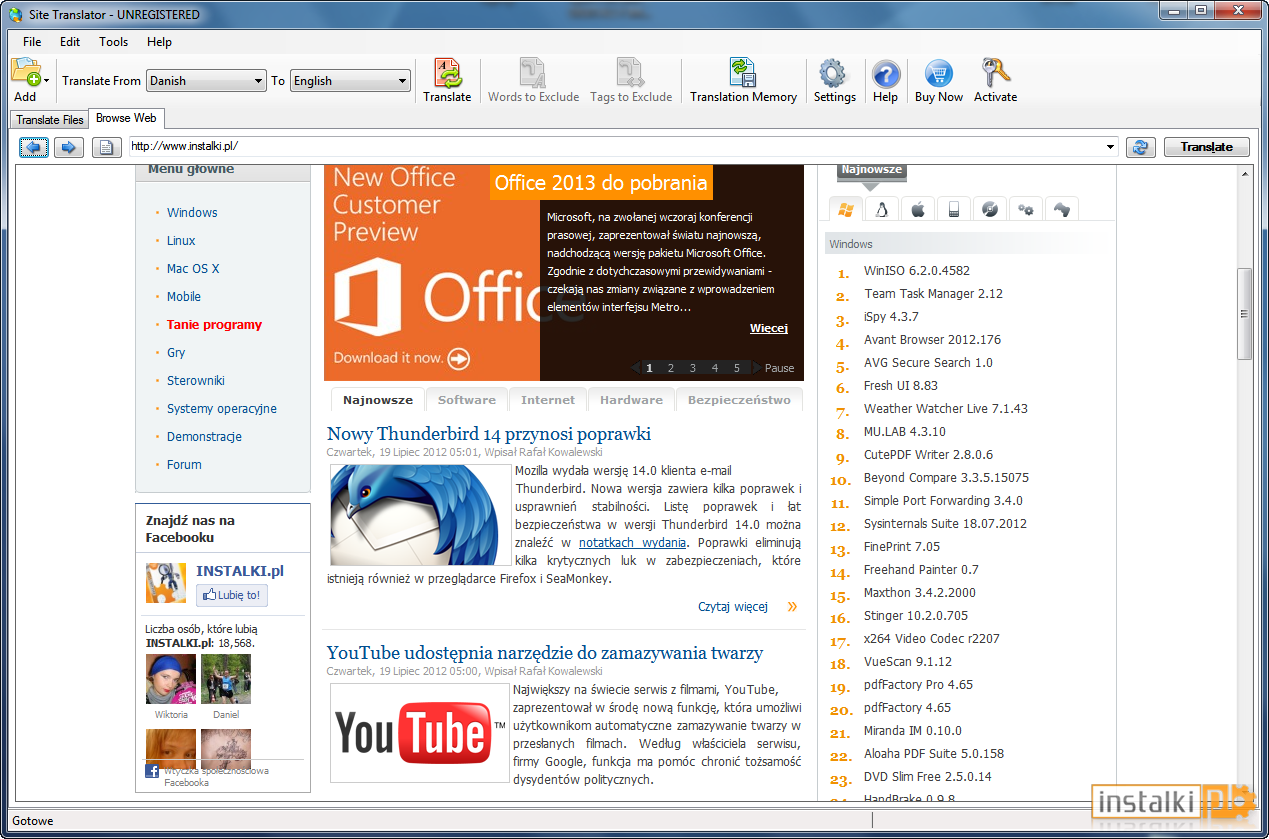The height and width of the screenshot is (839, 1269).
Task: Select the Linux penguin tab icon
Action: tap(881, 209)
